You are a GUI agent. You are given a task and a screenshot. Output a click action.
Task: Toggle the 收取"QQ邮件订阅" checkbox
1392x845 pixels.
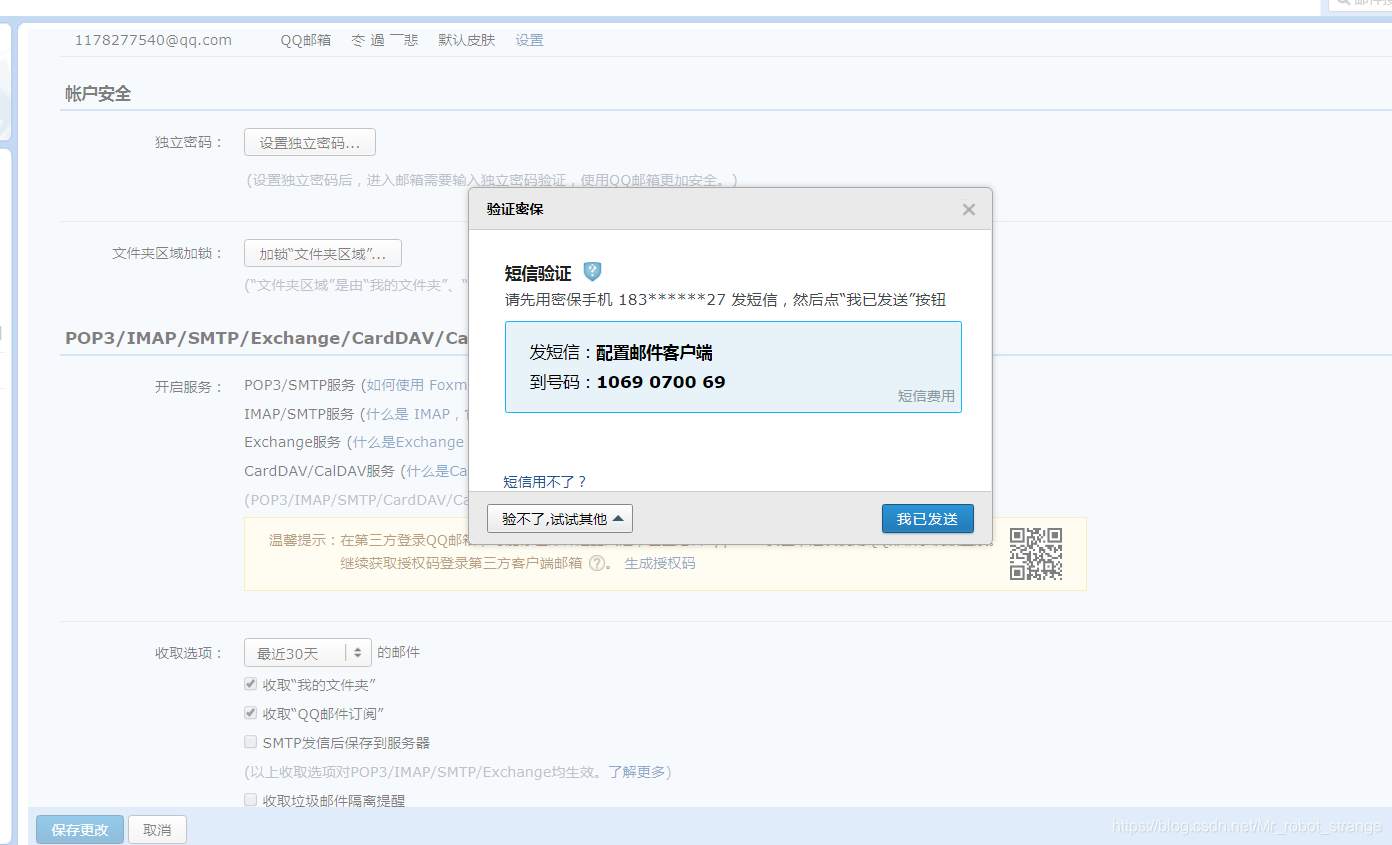tap(251, 713)
